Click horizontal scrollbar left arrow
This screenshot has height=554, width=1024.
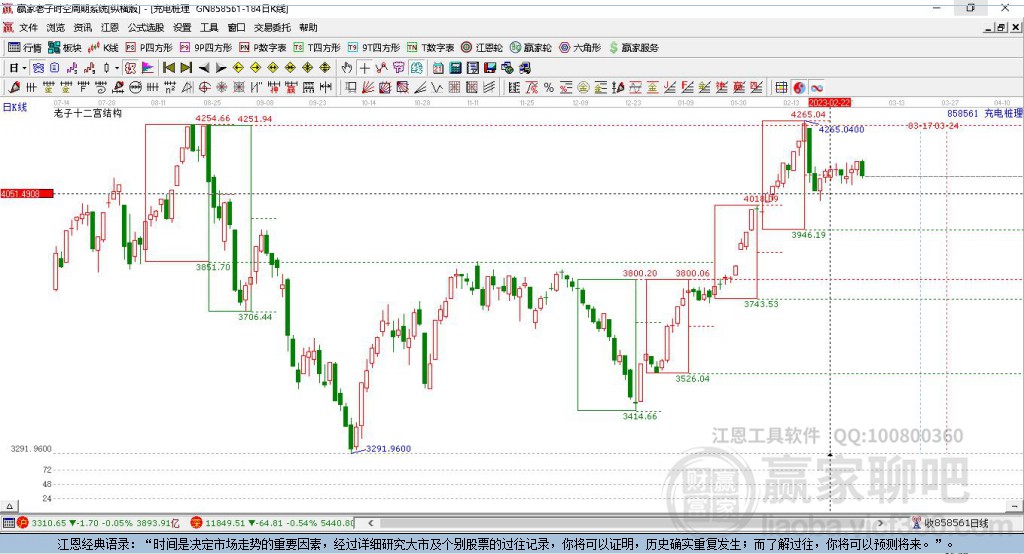(370, 523)
